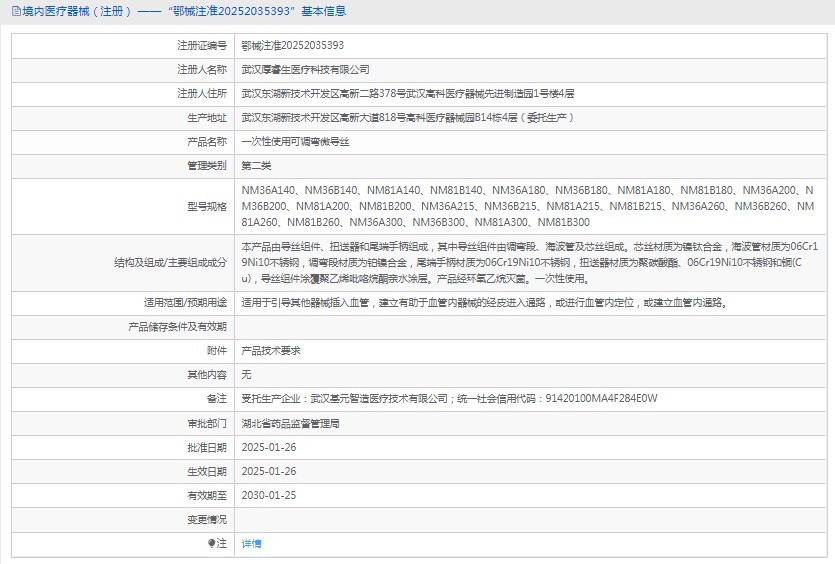Select the company name 武汉厚睿生医疗科技有限公司
The width and height of the screenshot is (835, 564).
coord(305,70)
